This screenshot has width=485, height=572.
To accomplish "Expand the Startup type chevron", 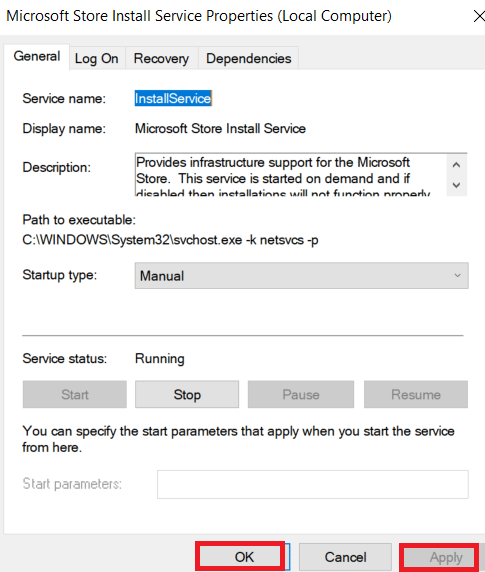I will tap(457, 275).
